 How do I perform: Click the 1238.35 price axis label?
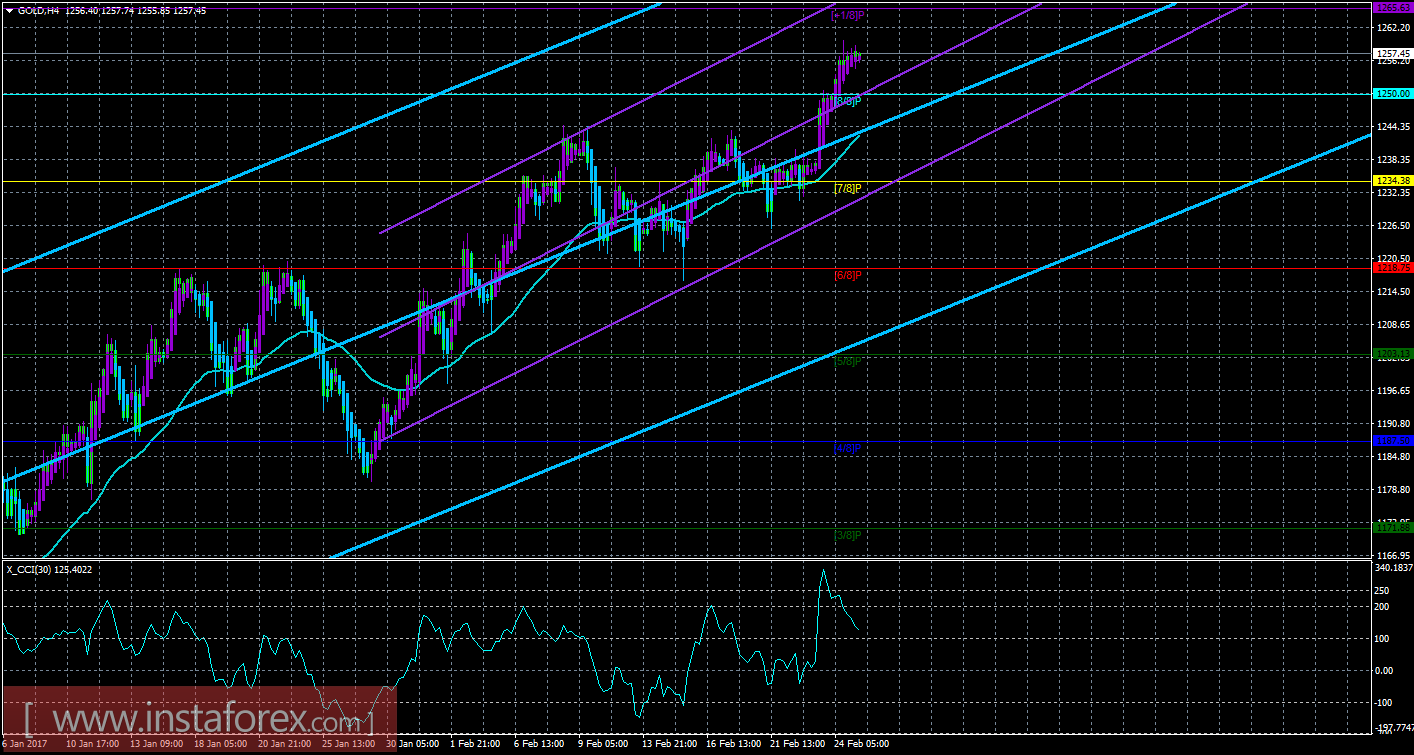pyautogui.click(x=1392, y=159)
